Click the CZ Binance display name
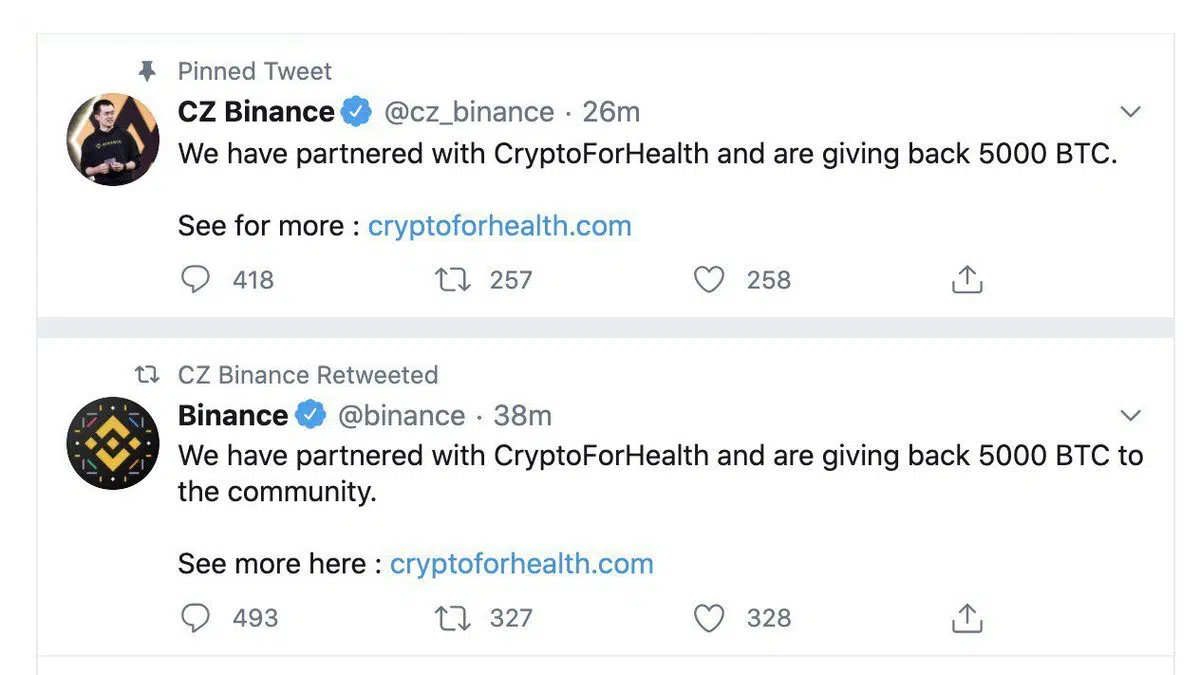The image size is (1200, 675). tap(256, 112)
